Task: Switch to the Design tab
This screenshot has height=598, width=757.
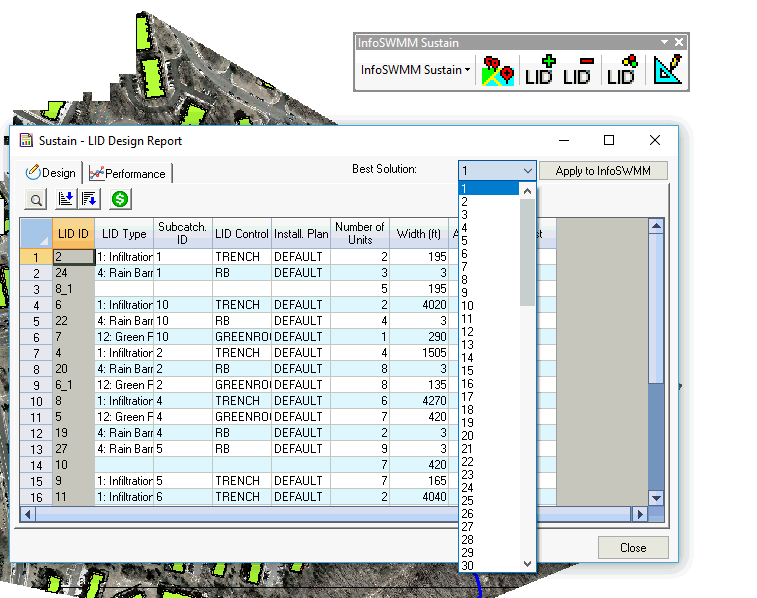Action: [x=51, y=173]
